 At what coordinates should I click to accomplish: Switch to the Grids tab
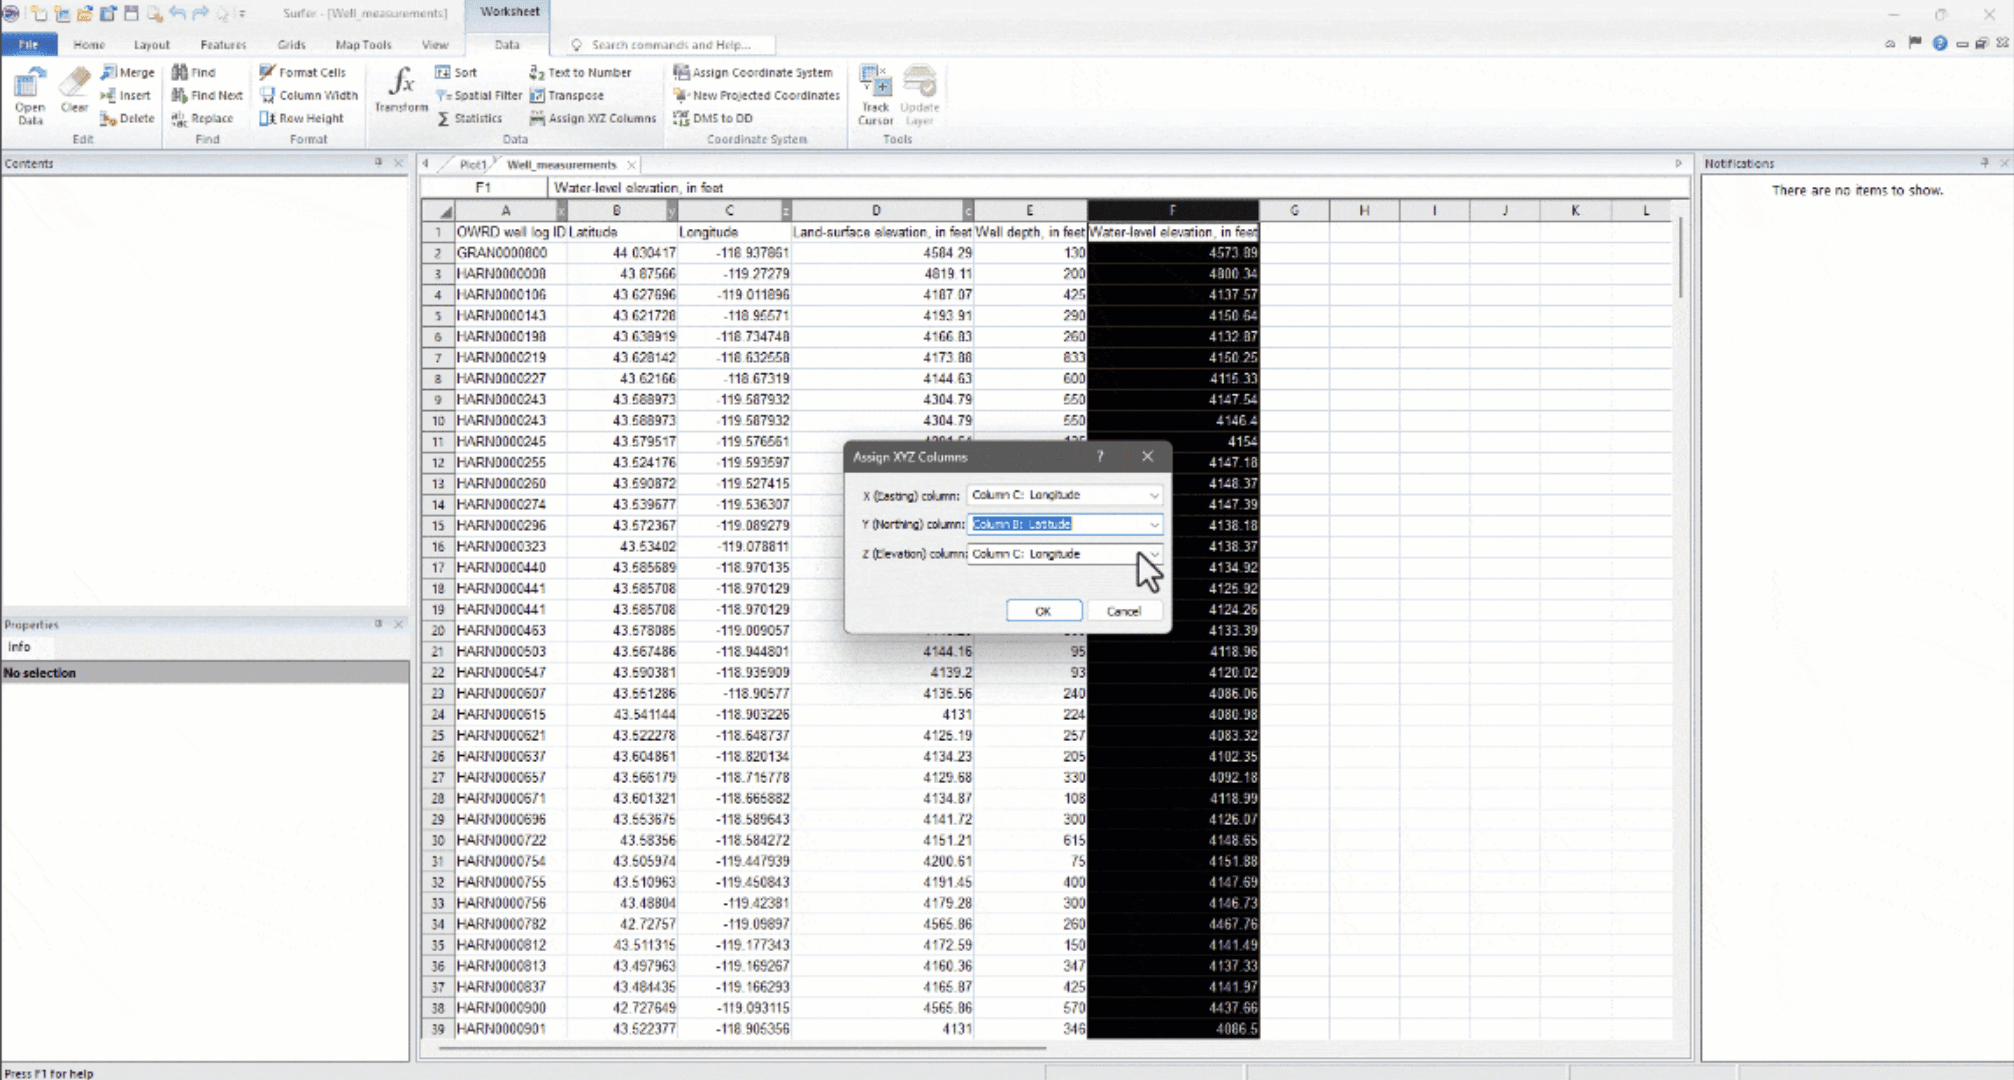[291, 44]
